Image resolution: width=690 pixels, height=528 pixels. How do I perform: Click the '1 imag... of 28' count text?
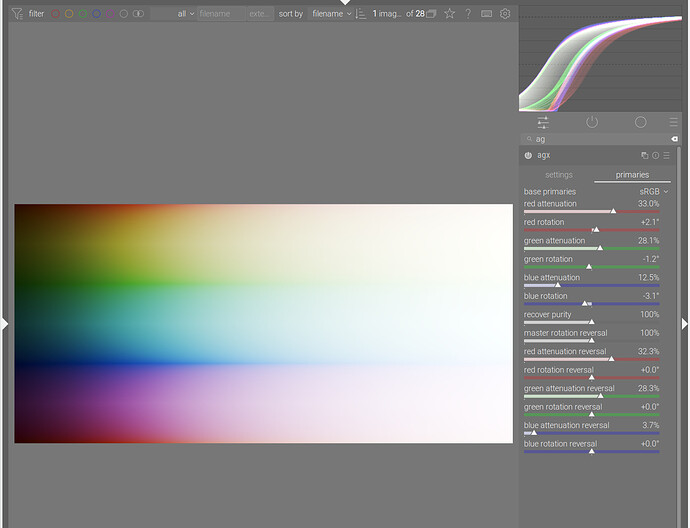pyautogui.click(x=398, y=14)
